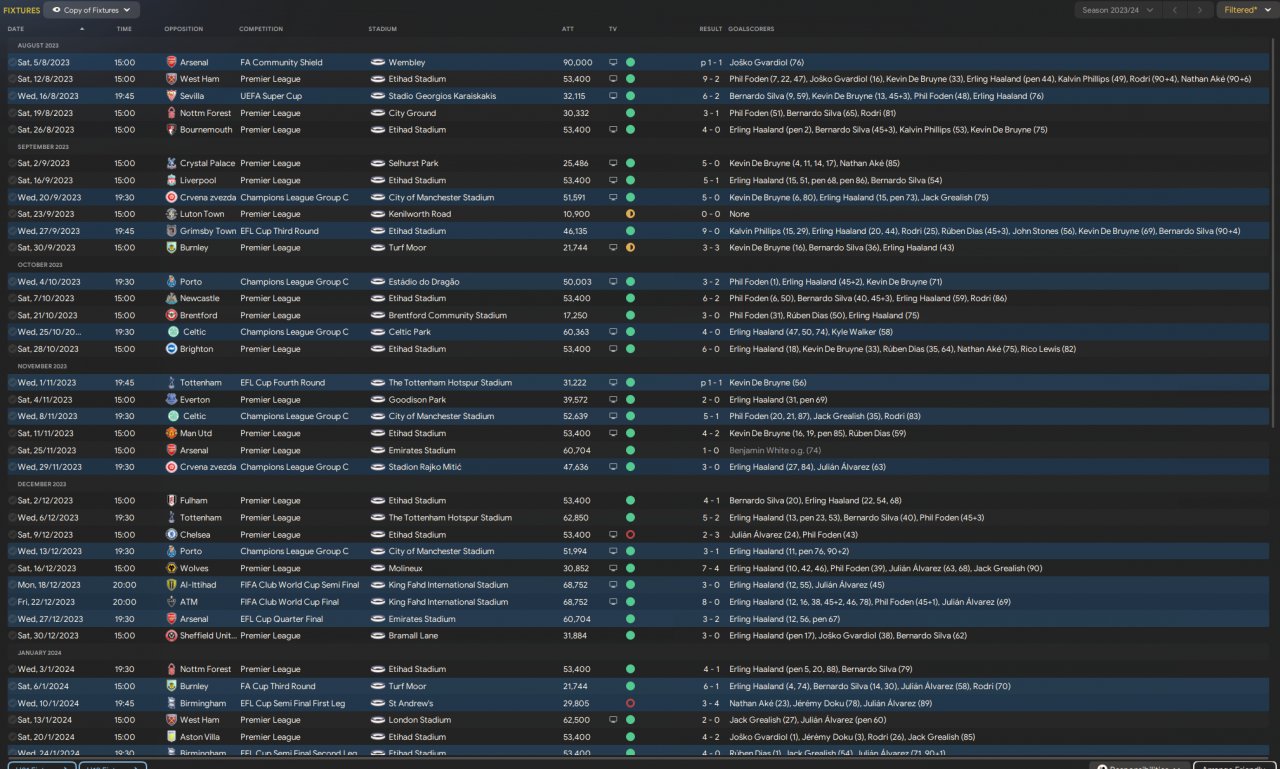Sort by the Result column header
Screen dimensions: 1280x769
coord(711,29)
